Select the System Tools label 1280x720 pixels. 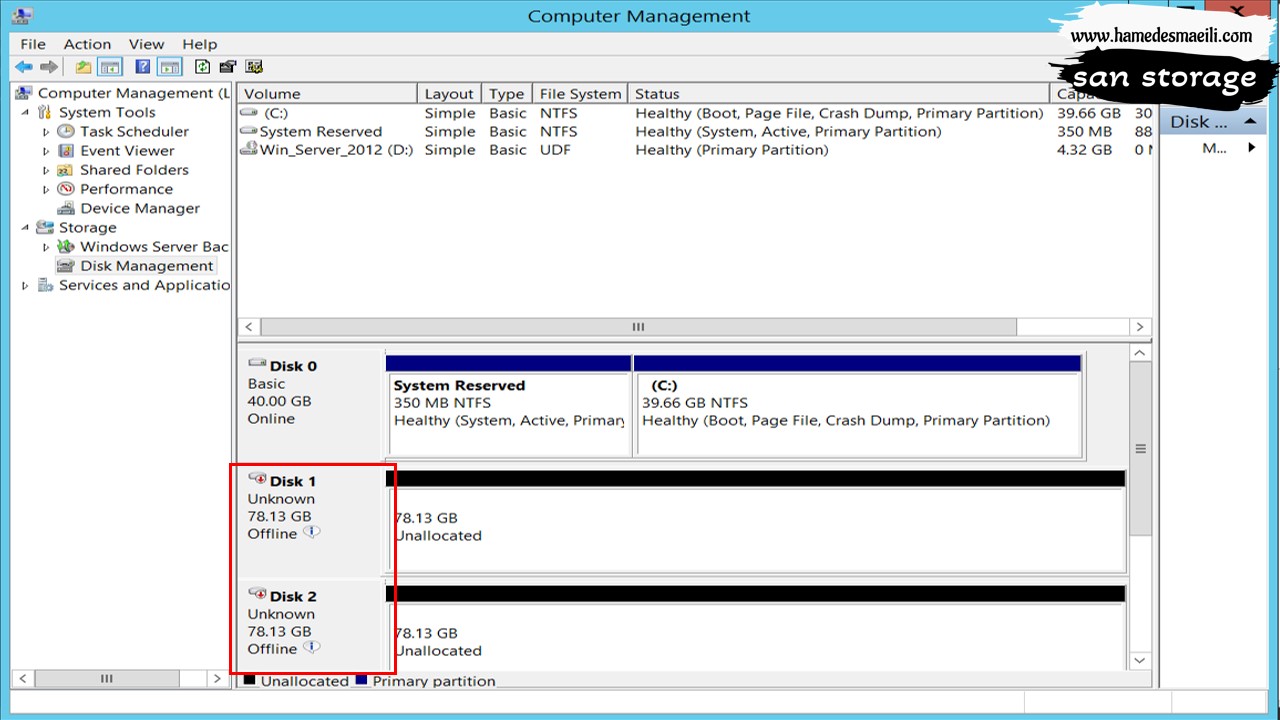pos(107,112)
